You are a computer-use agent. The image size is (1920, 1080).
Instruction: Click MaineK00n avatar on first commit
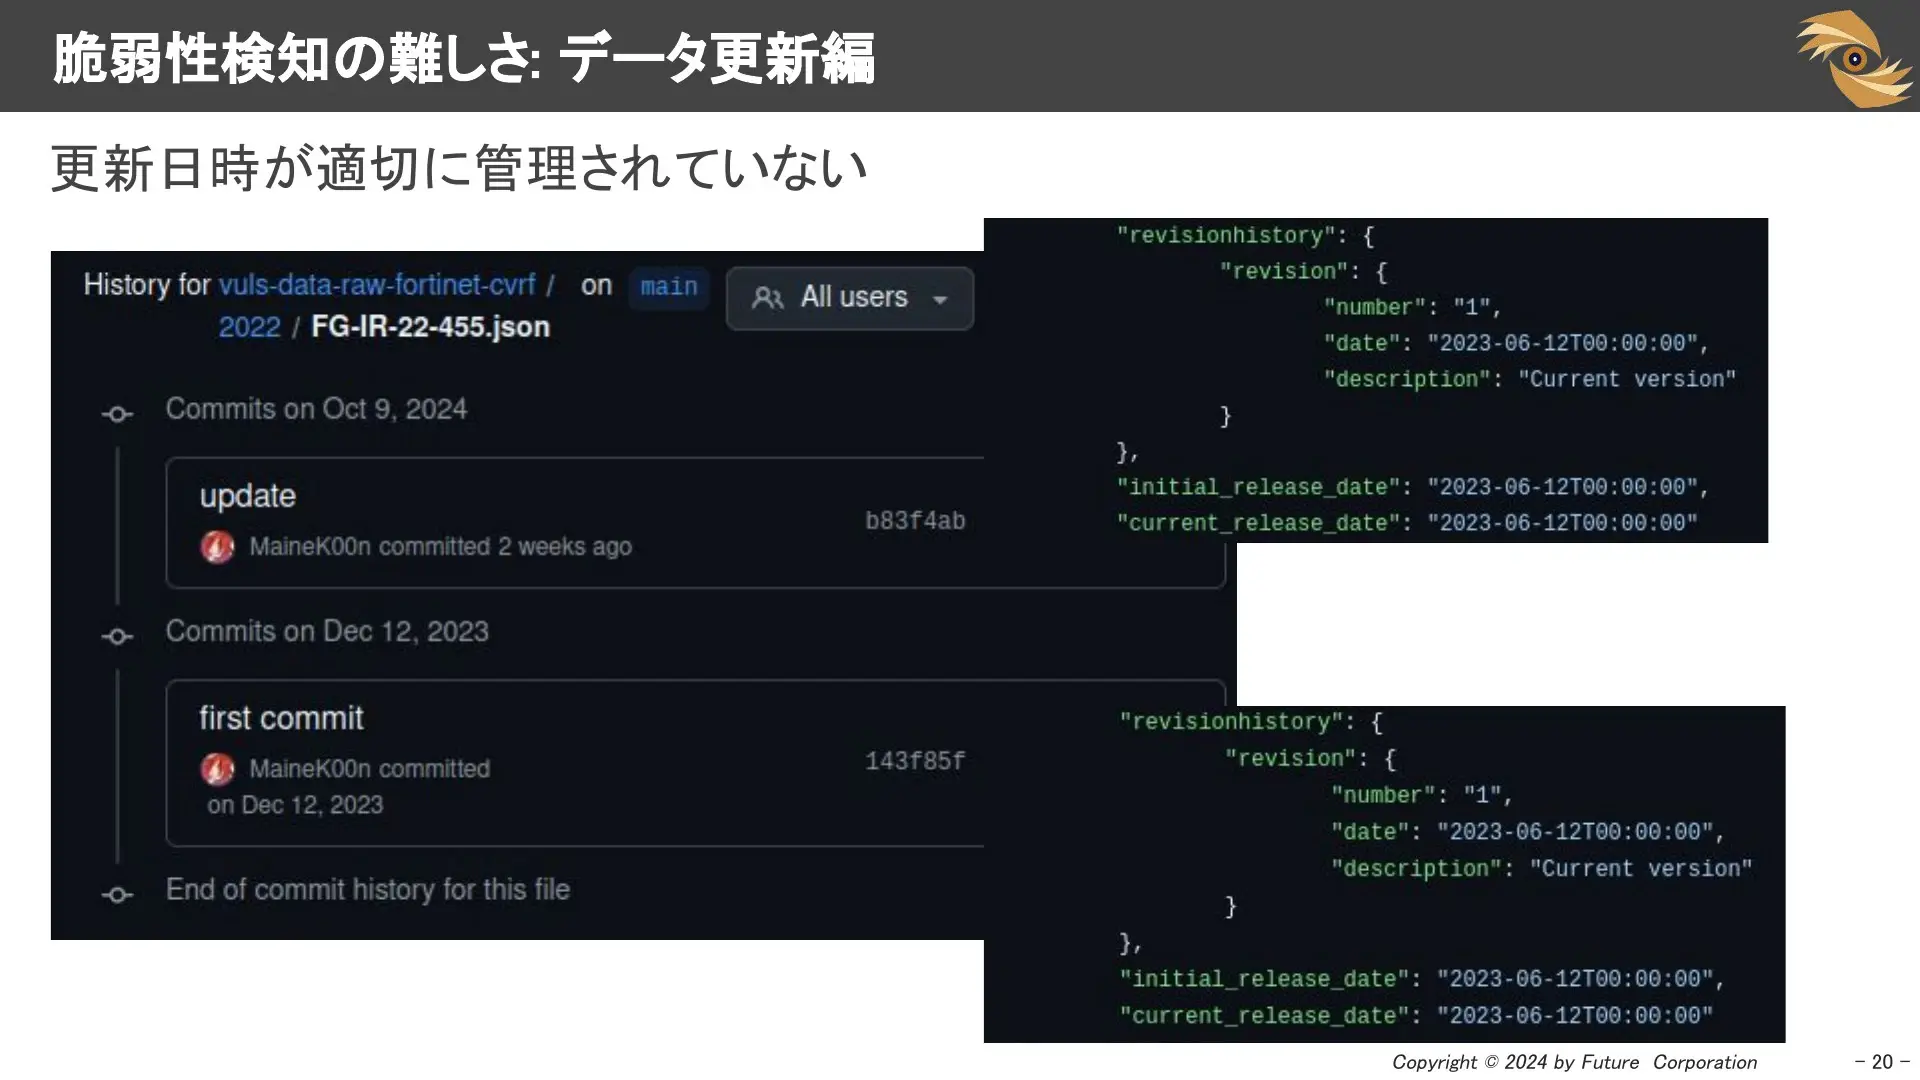(x=217, y=769)
